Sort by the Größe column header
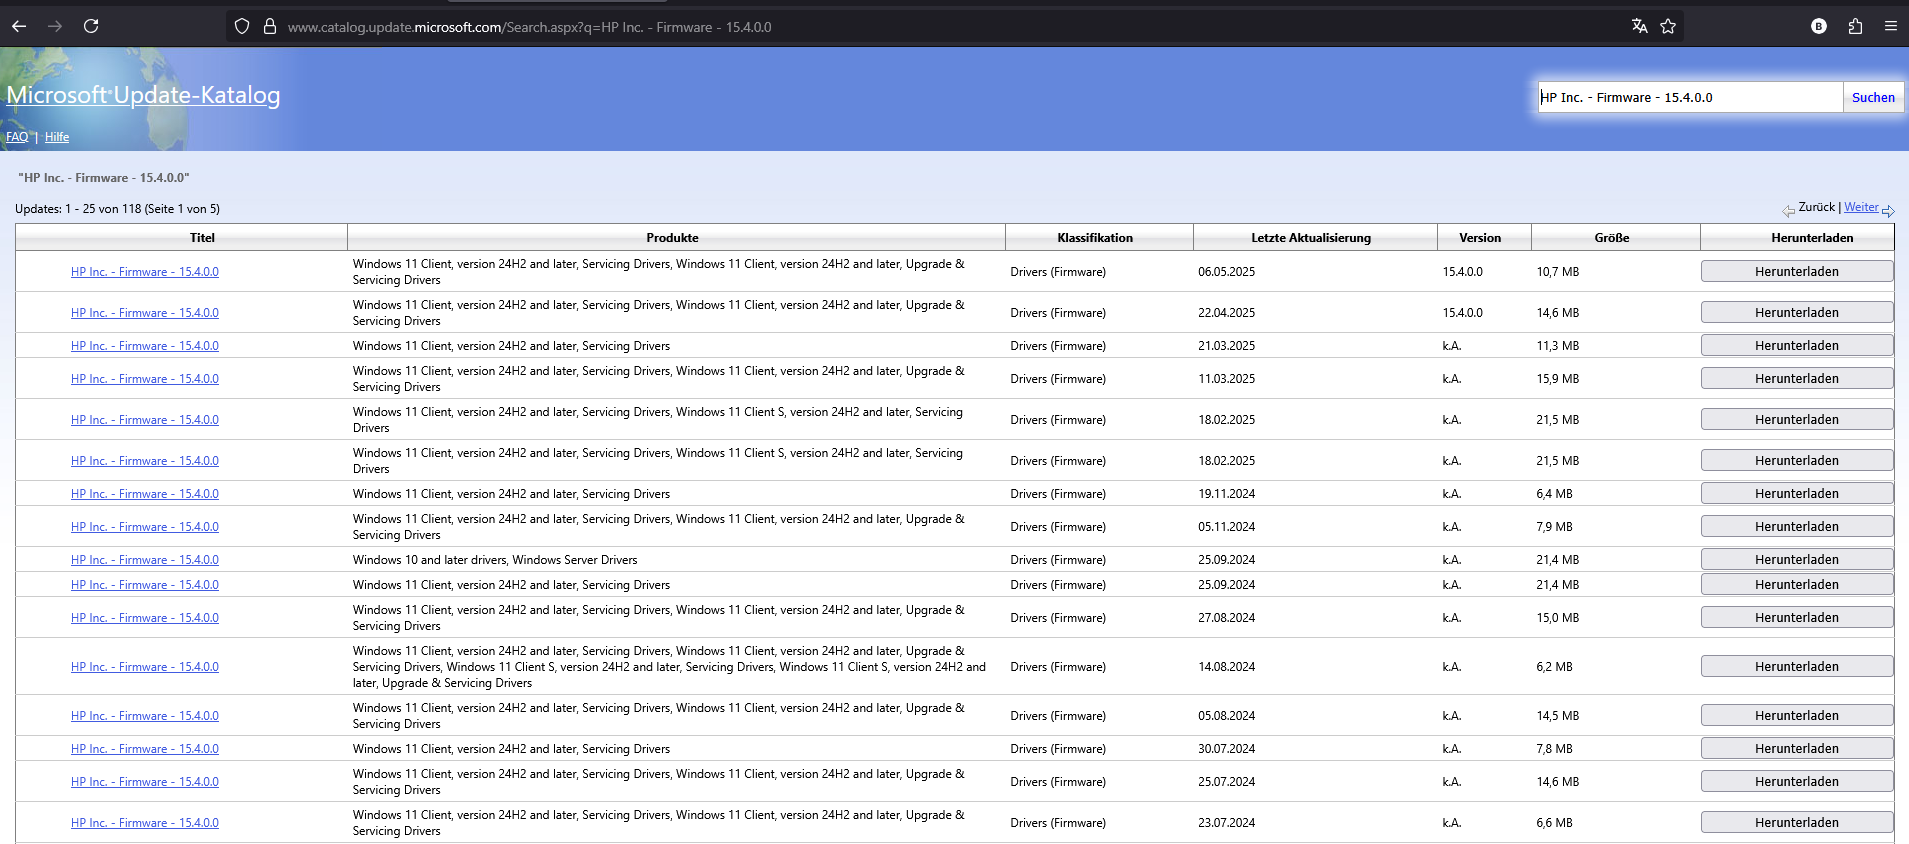 [1612, 238]
